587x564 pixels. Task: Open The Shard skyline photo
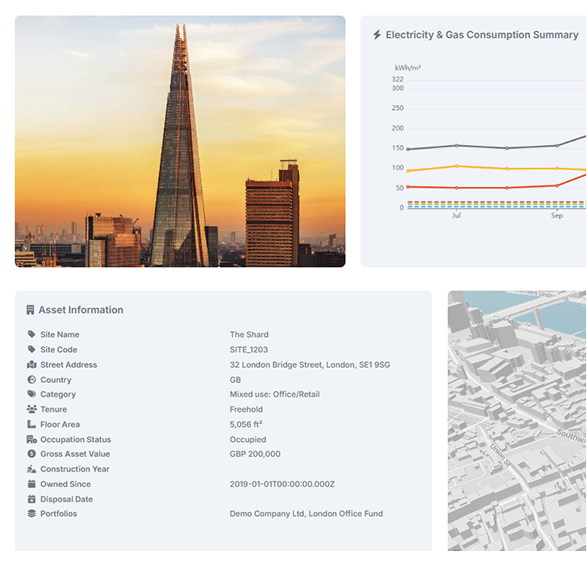[180, 141]
